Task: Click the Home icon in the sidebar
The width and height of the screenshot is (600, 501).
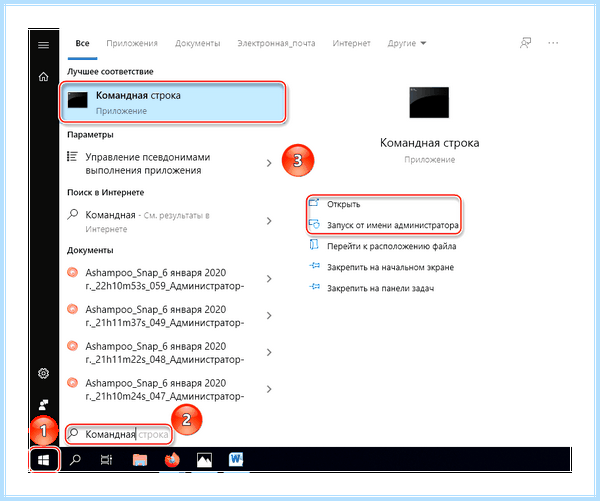Action: 44,77
